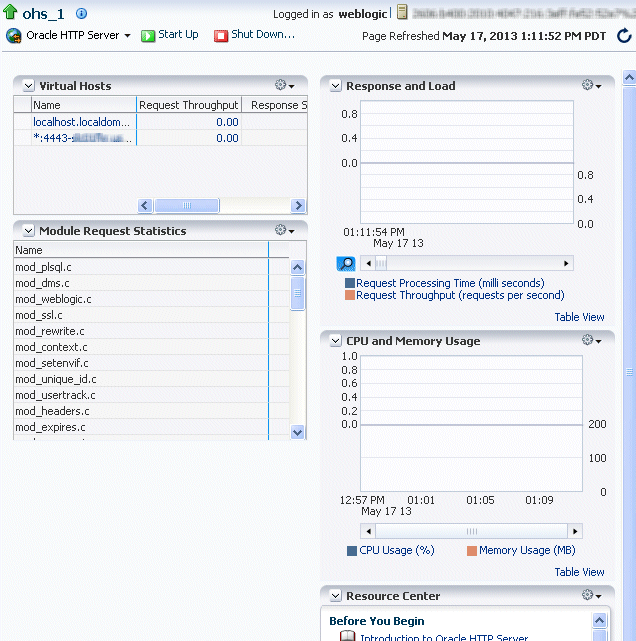
Task: Collapse the Virtual Hosts panel
Action: [x=28, y=86]
